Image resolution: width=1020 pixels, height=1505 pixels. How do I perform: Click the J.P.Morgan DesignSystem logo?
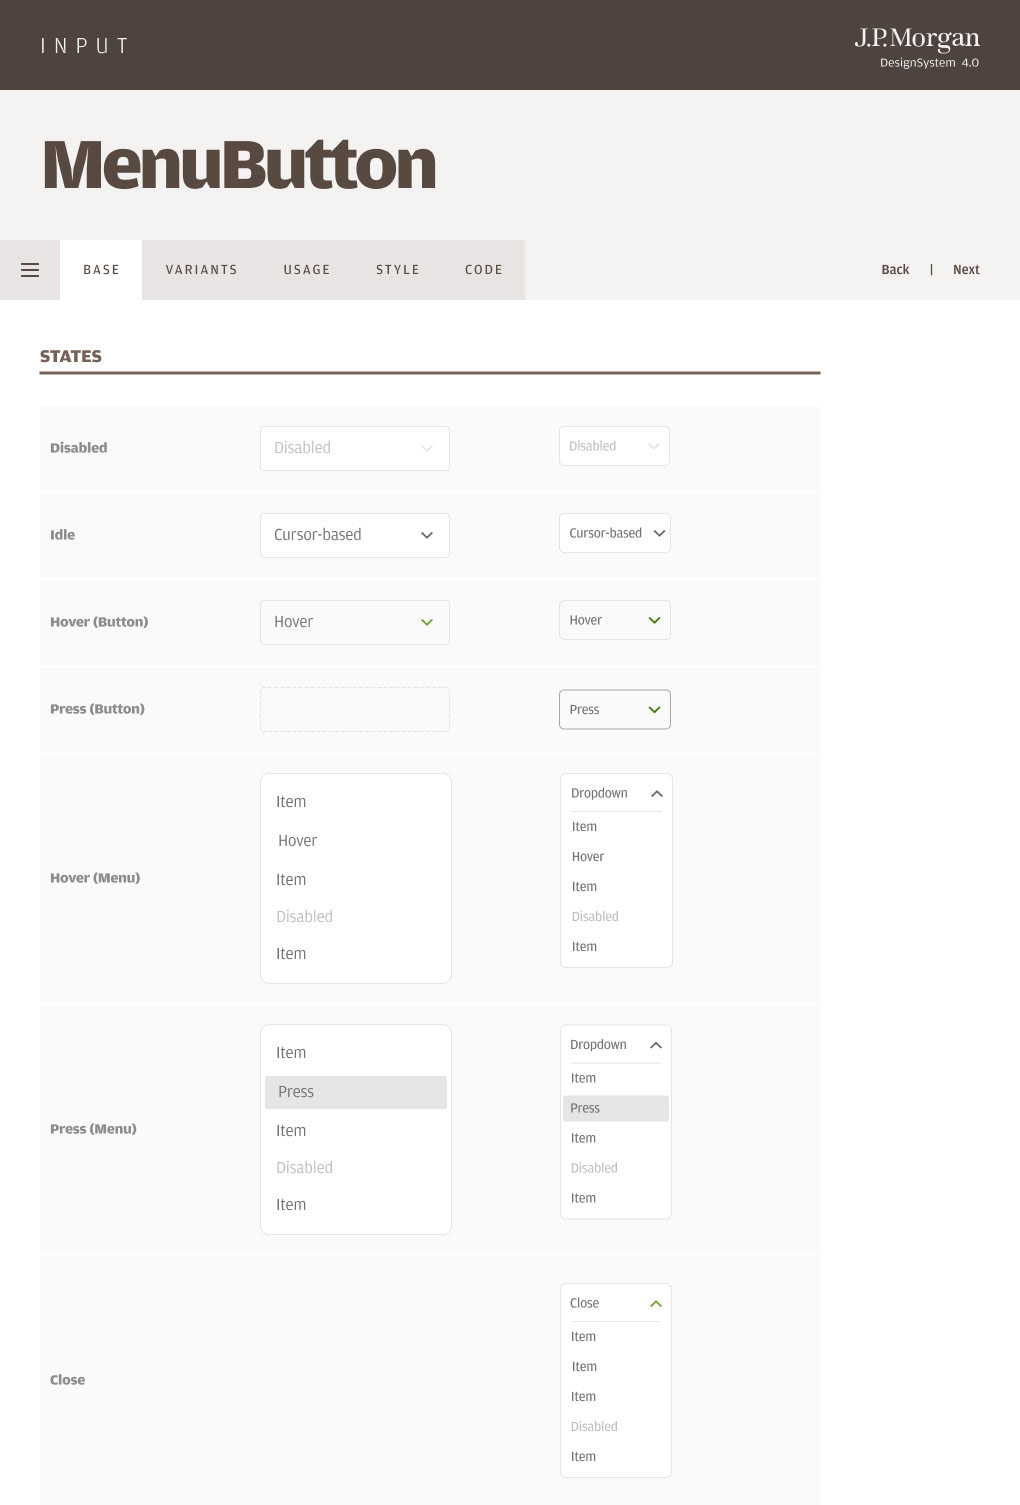pos(917,47)
